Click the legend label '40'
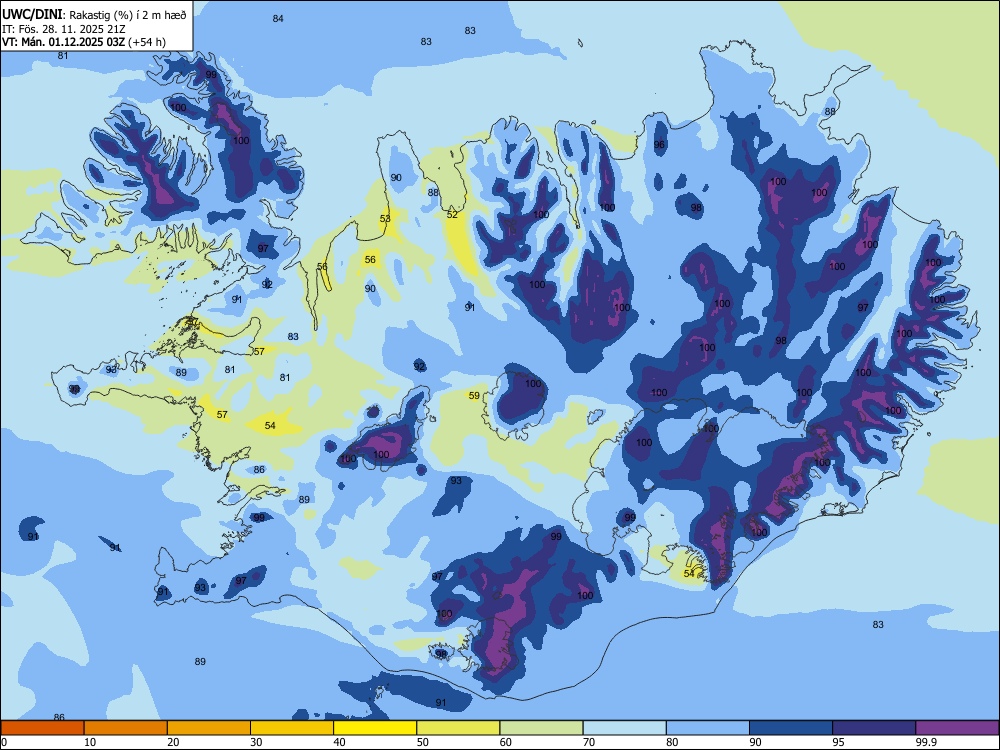Image resolution: width=1000 pixels, height=750 pixels. pyautogui.click(x=340, y=742)
